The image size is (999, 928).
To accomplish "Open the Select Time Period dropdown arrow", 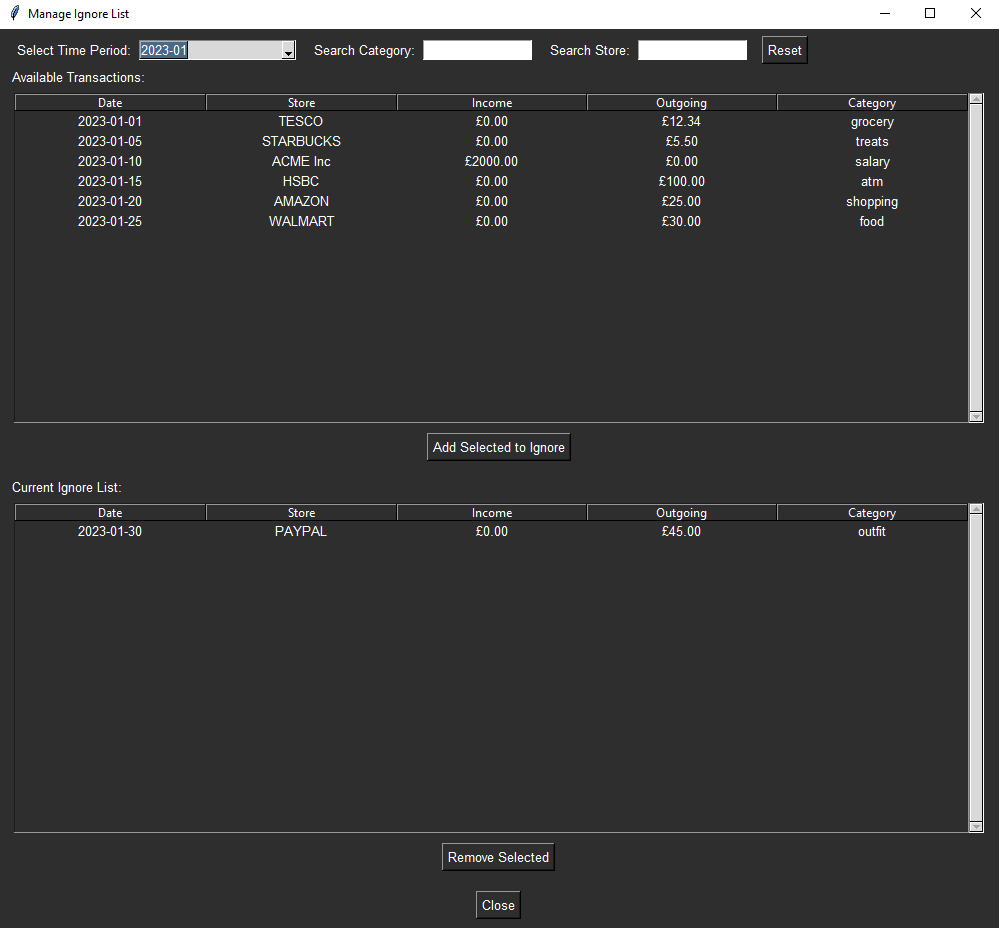I will coord(288,50).
